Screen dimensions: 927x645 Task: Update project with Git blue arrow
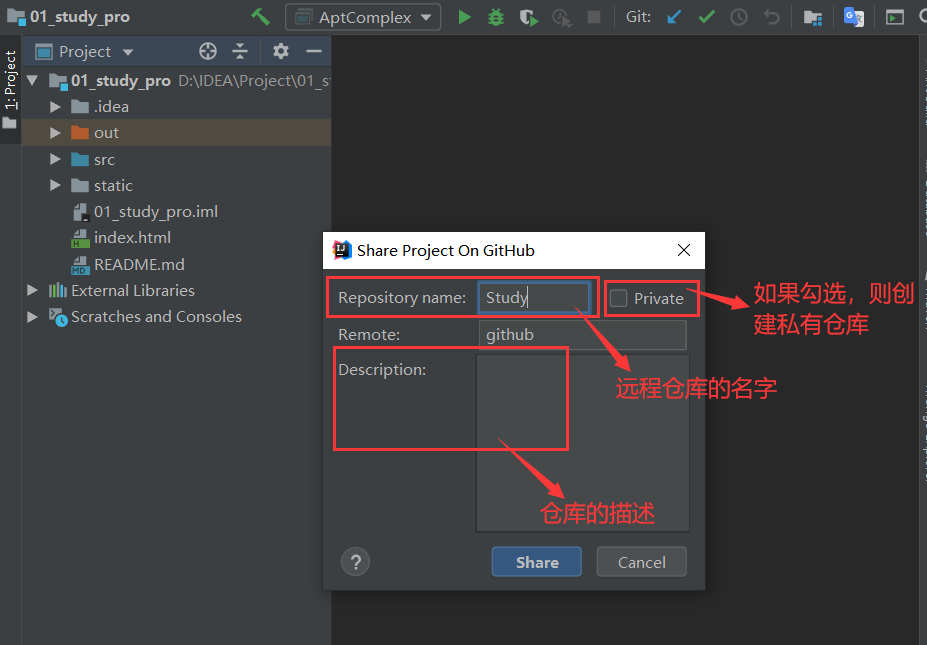coord(674,17)
